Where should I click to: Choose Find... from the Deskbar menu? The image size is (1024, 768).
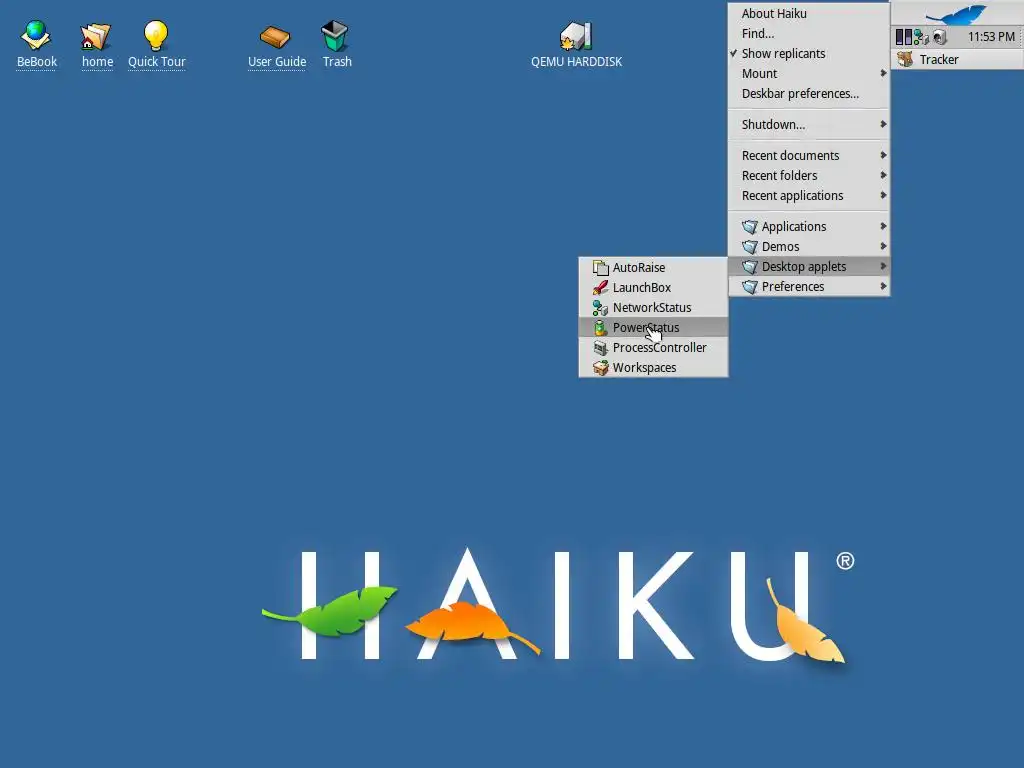click(808, 33)
